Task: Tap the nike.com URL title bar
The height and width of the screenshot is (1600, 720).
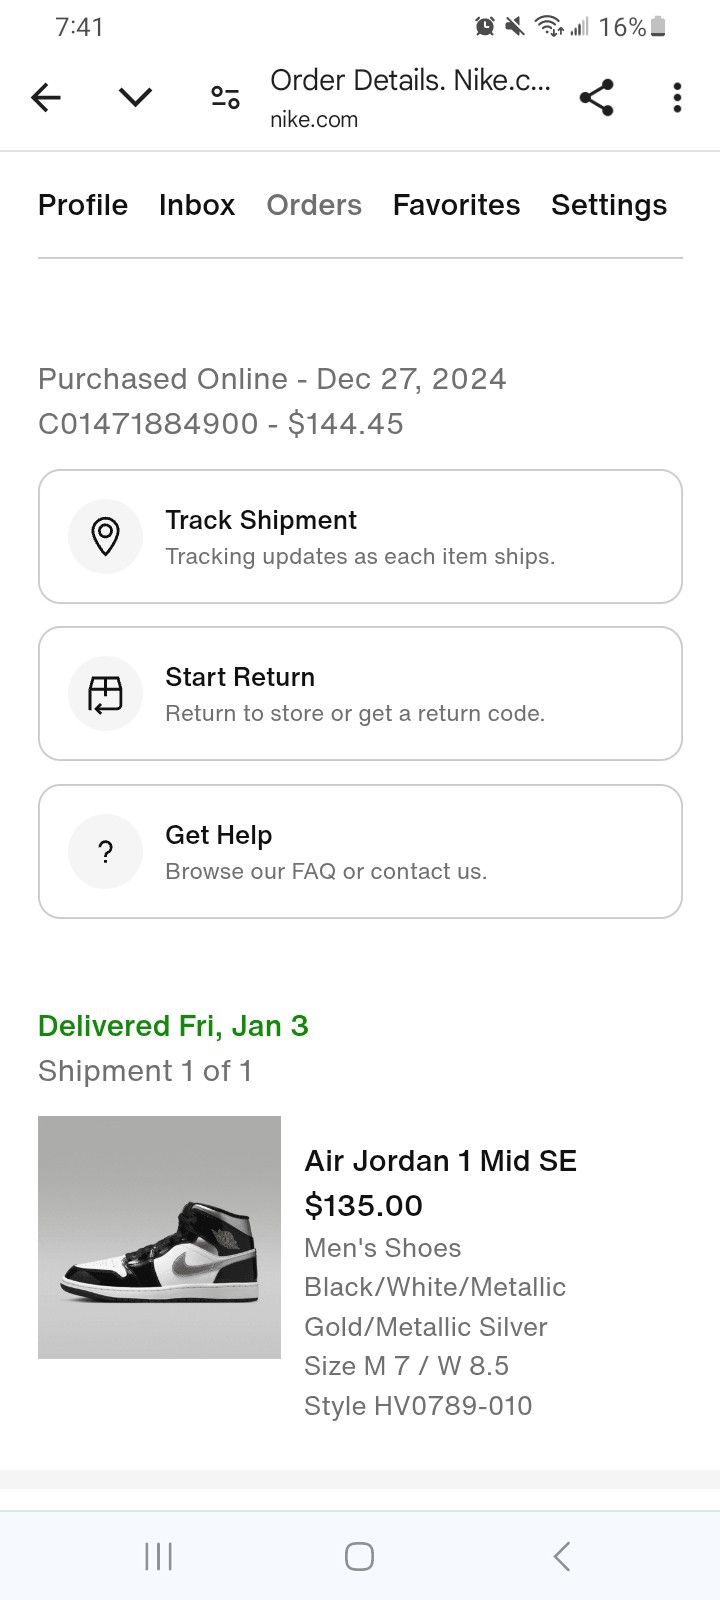Action: [410, 98]
